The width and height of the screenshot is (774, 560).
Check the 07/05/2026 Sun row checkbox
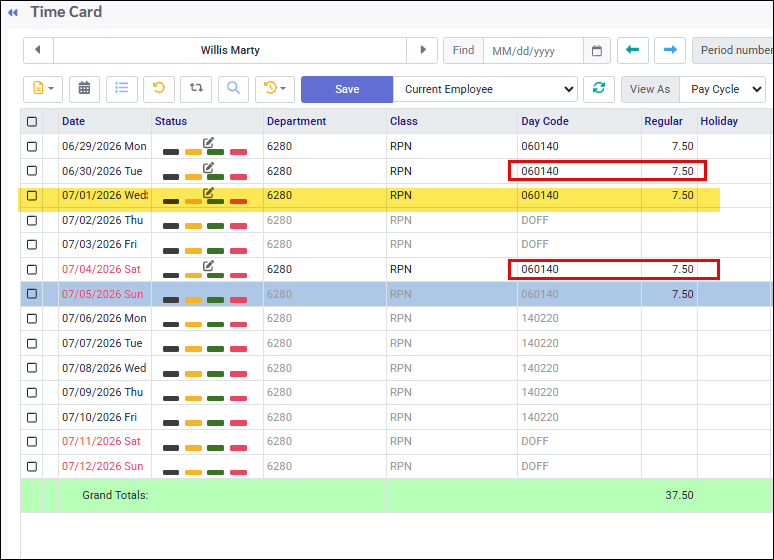(32, 294)
